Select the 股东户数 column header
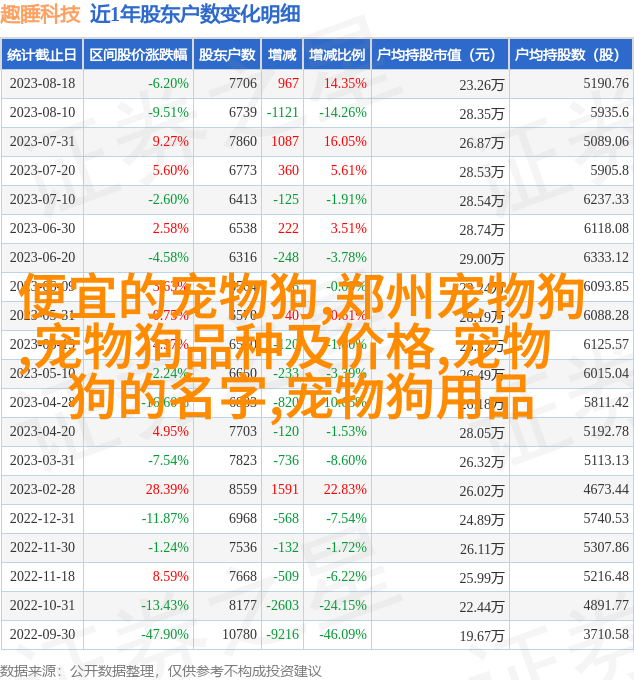The image size is (634, 680). tap(227, 55)
